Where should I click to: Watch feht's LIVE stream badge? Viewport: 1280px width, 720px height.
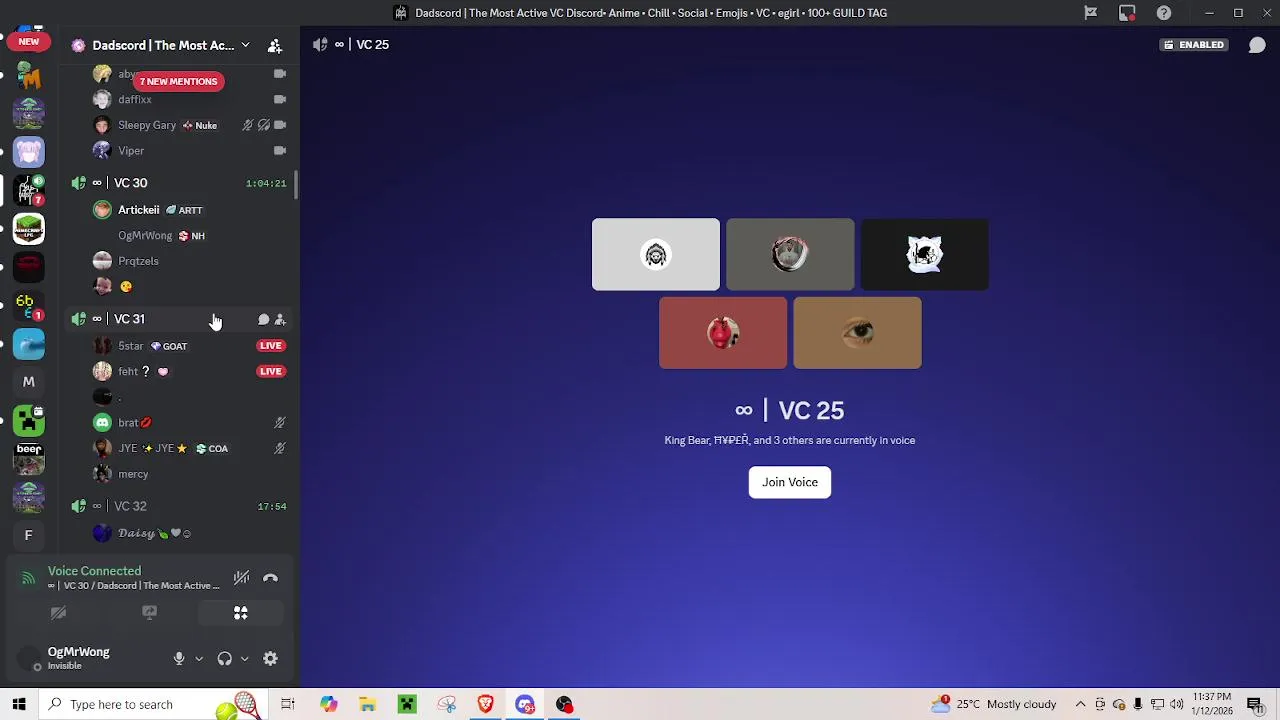click(x=270, y=372)
